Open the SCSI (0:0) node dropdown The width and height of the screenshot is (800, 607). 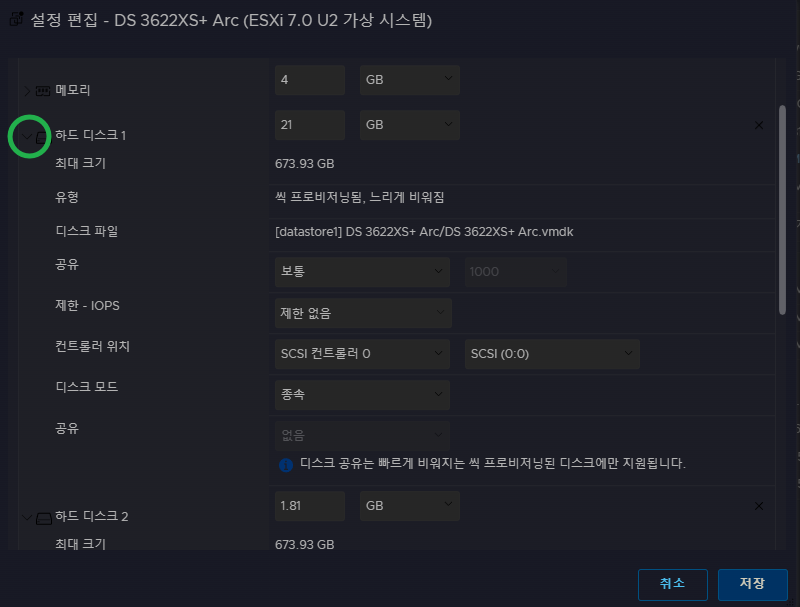[x=552, y=354]
